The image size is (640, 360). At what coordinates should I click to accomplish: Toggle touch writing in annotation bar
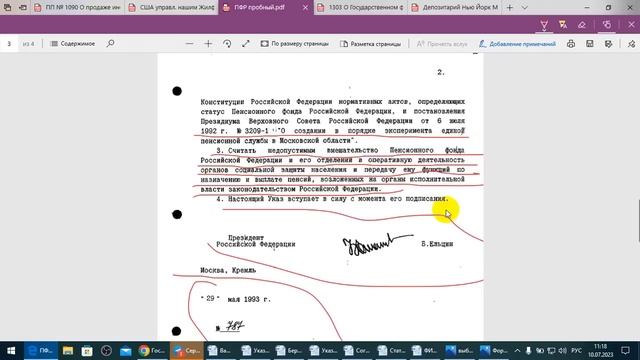pyautogui.click(x=607, y=24)
